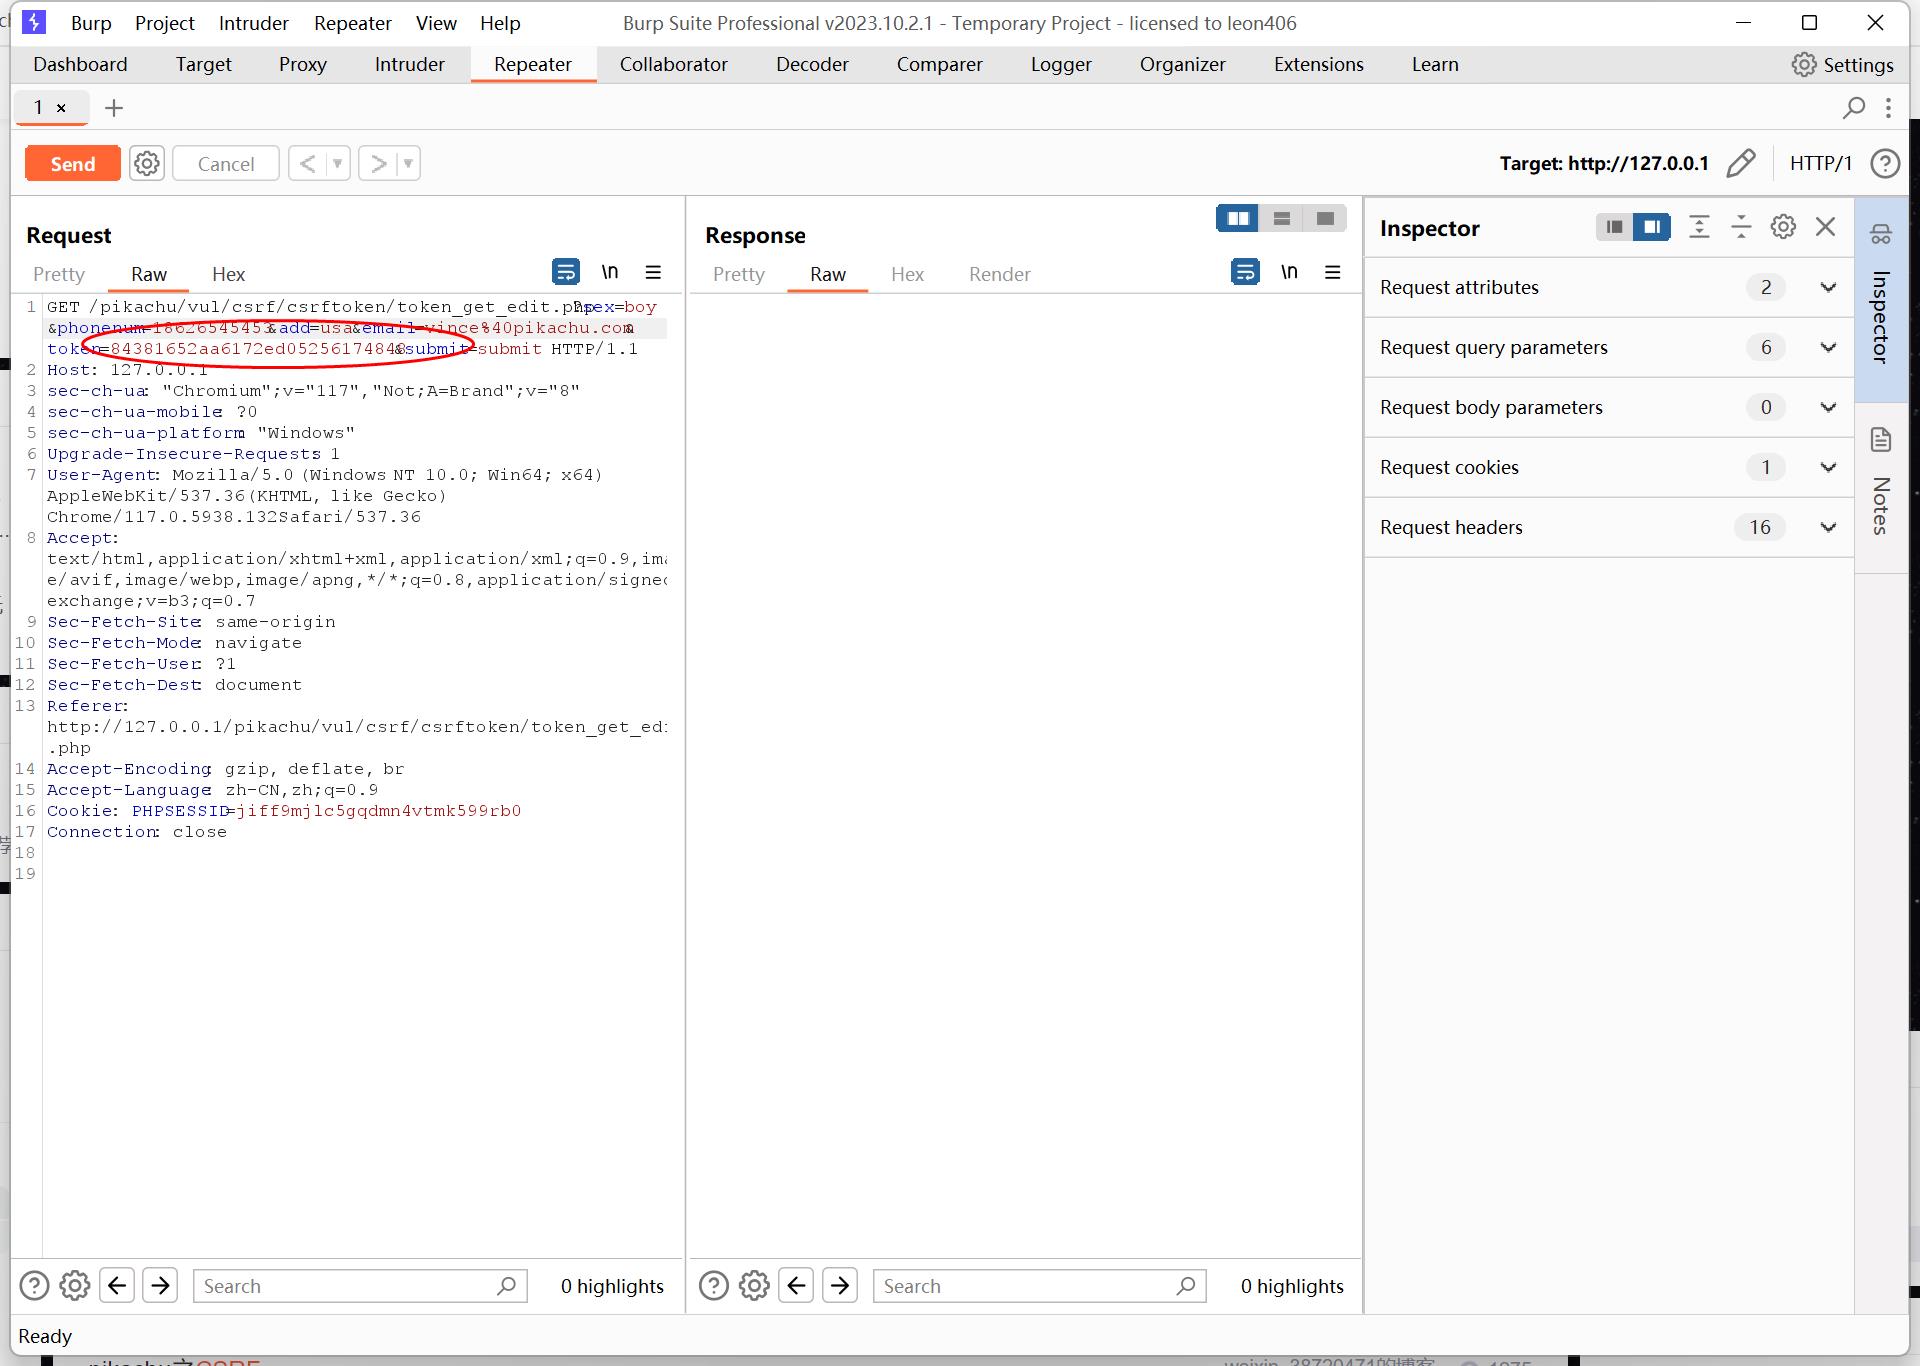This screenshot has height=1366, width=1920.
Task: Add a new Repeater tab
Action: coord(114,108)
